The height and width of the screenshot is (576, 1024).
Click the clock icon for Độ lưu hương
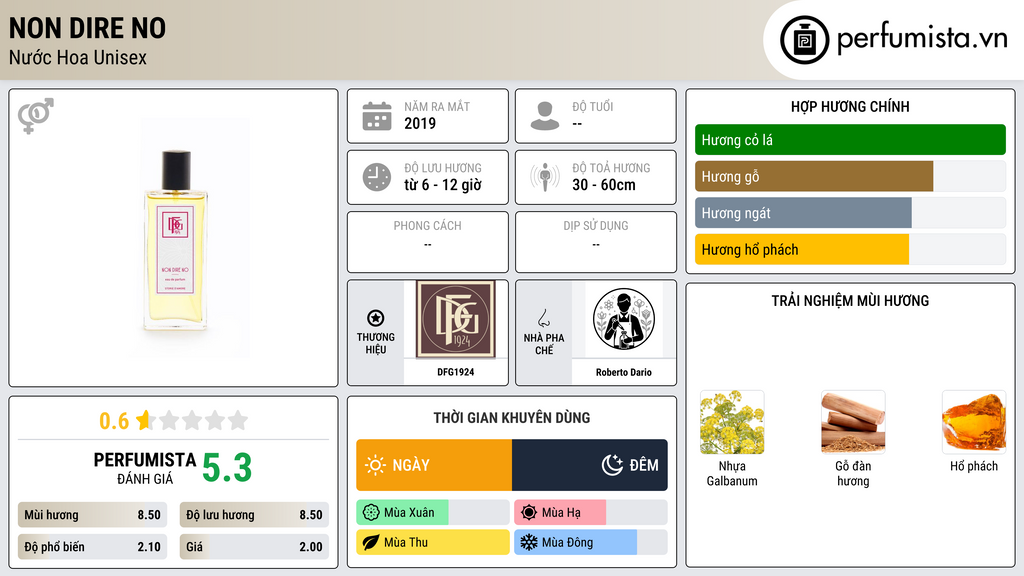[x=377, y=177]
